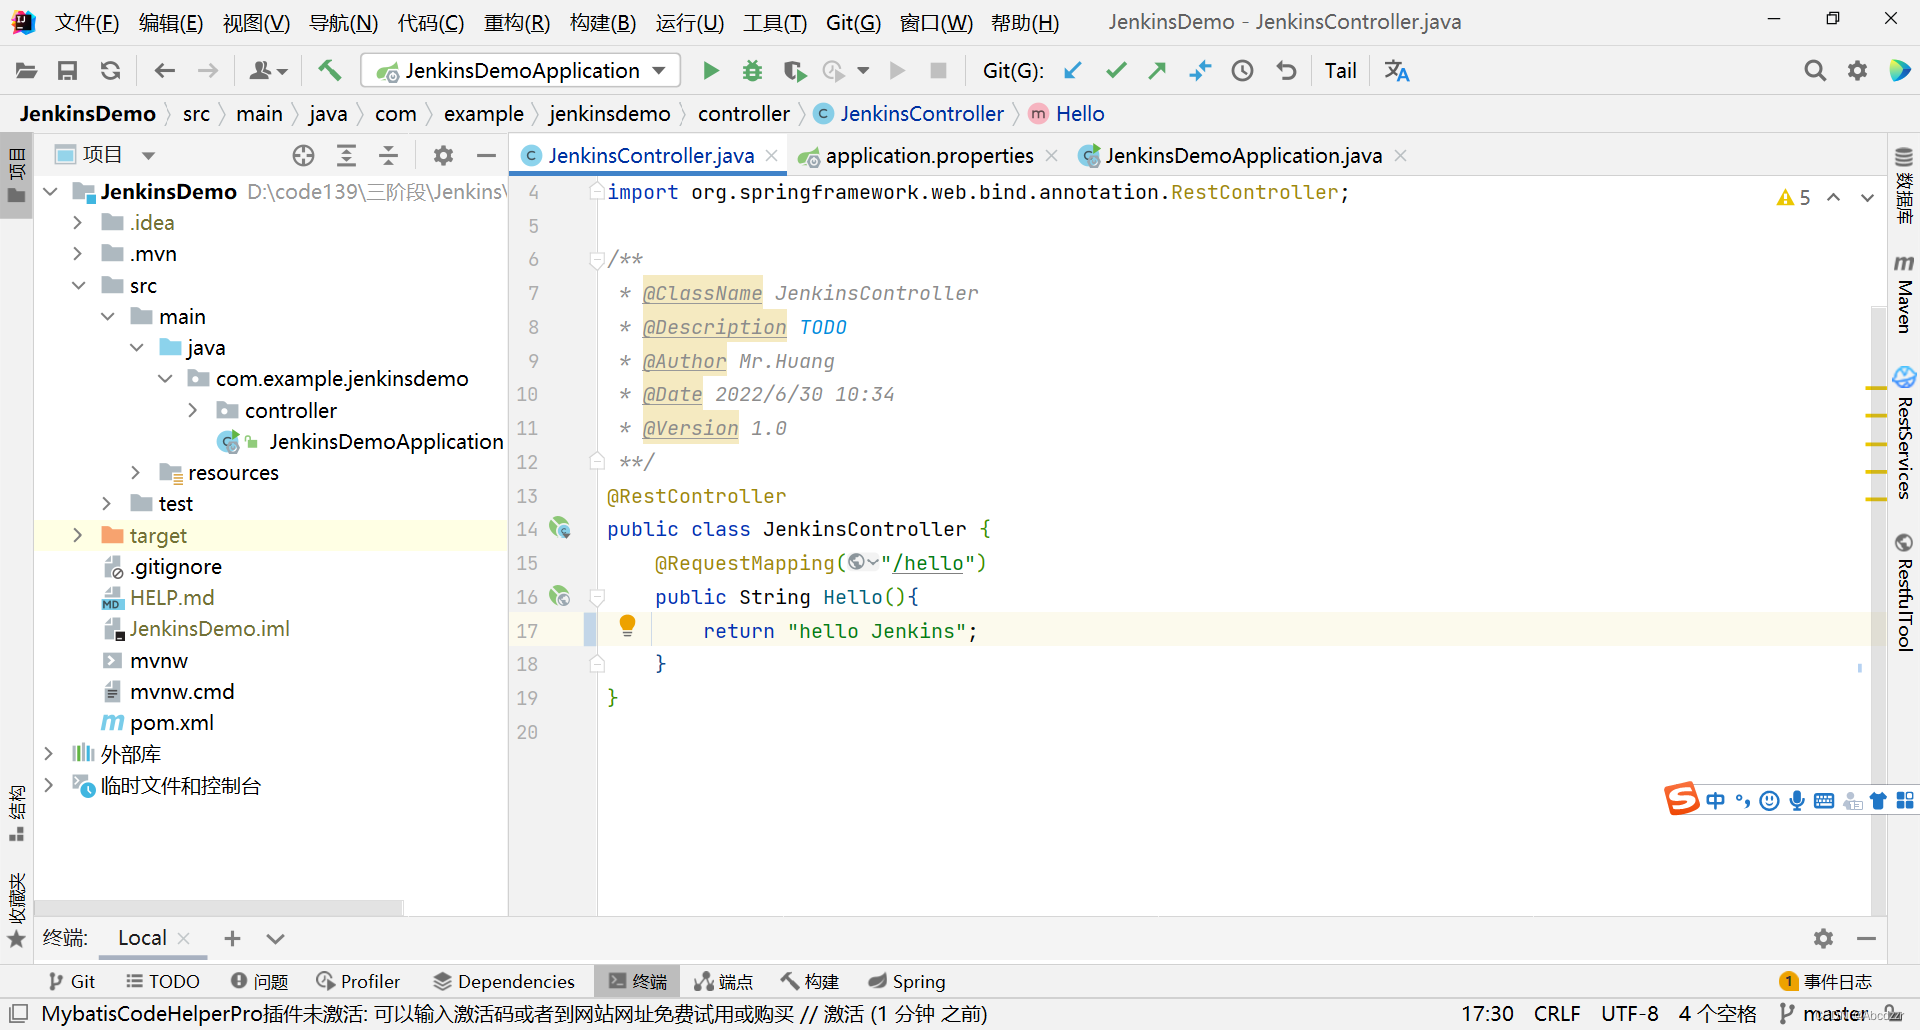Toggle the Git tool window
The height and width of the screenshot is (1030, 1920).
click(72, 982)
